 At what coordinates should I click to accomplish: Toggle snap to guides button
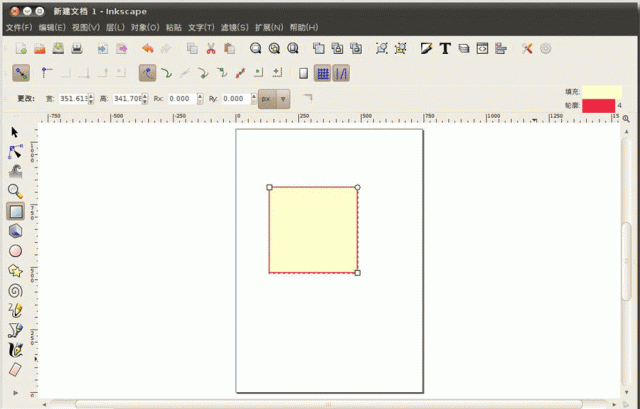pos(341,73)
